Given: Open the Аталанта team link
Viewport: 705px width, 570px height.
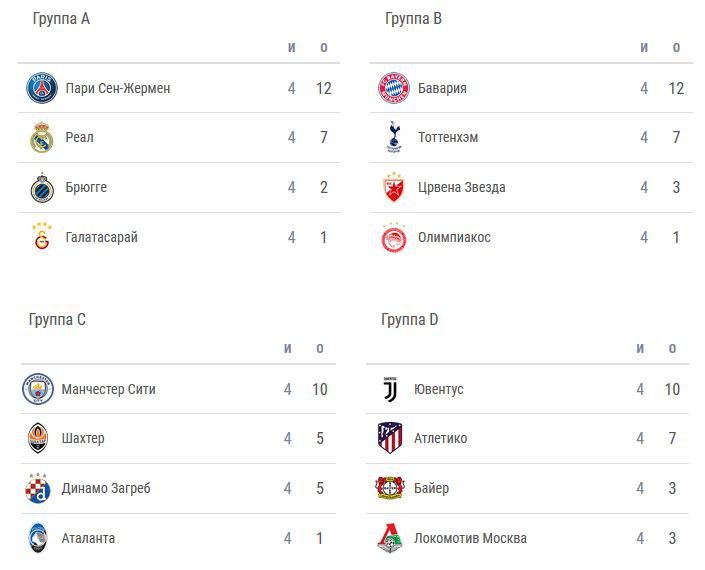Looking at the screenshot, I should tap(88, 538).
